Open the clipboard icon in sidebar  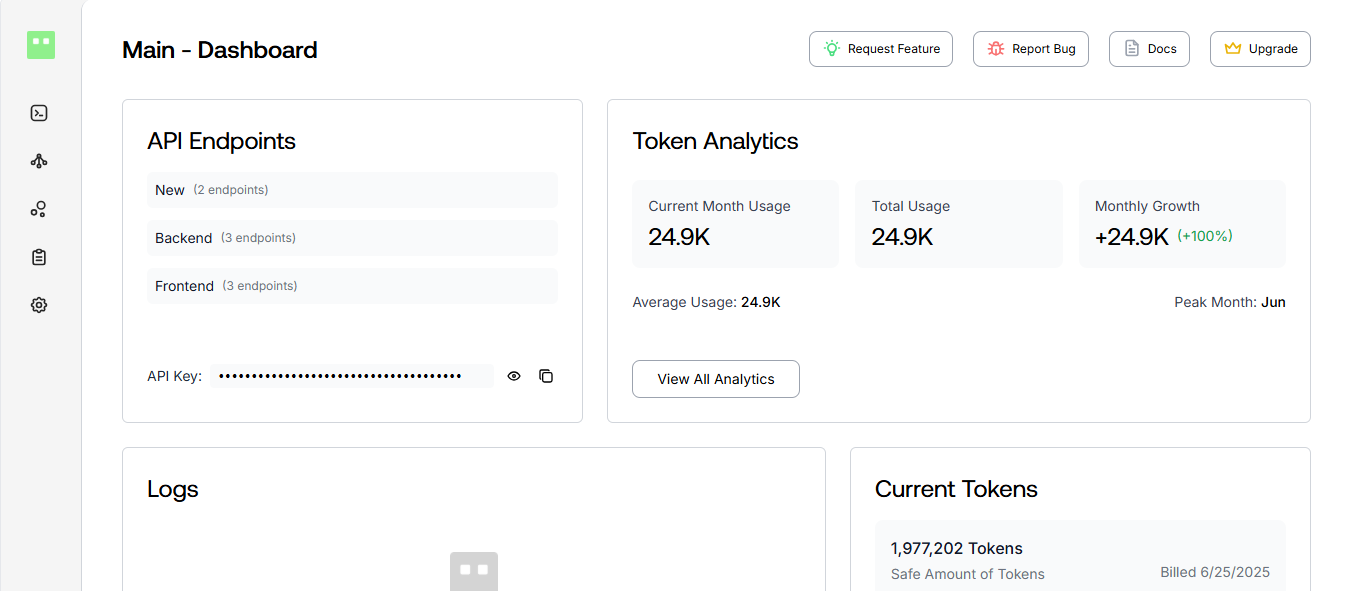tap(39, 257)
